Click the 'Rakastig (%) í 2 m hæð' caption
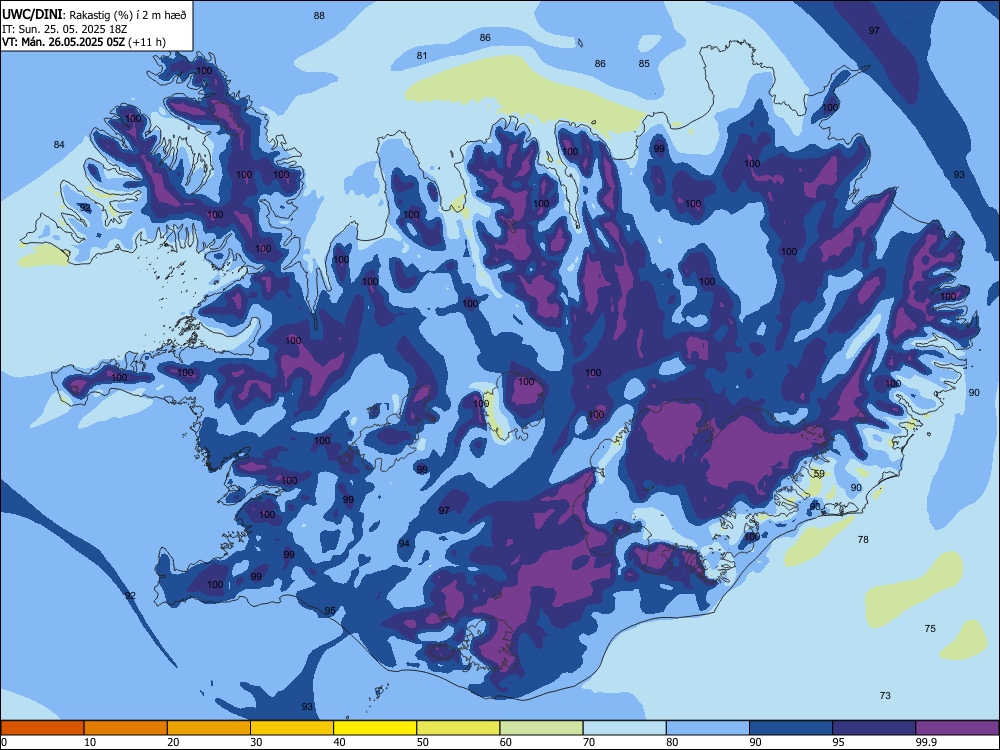Viewport: 1000px width, 750px height. pos(128,15)
